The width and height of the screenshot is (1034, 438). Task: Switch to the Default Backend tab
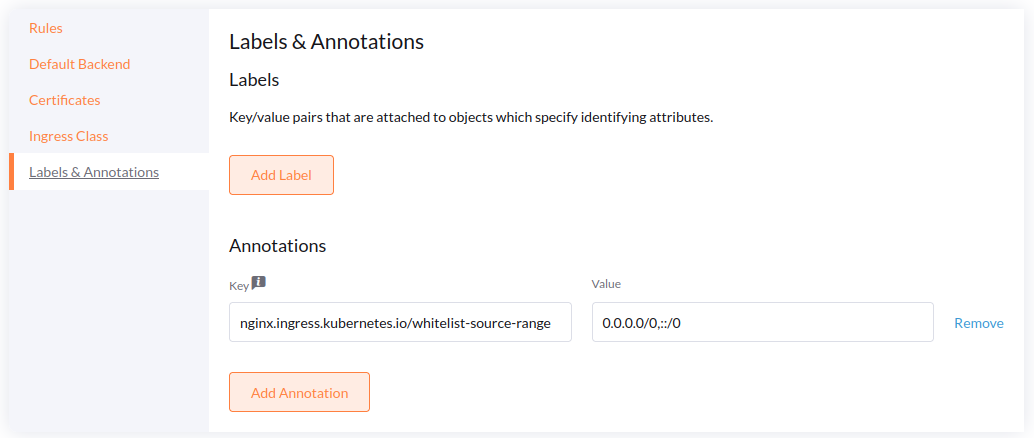point(80,64)
